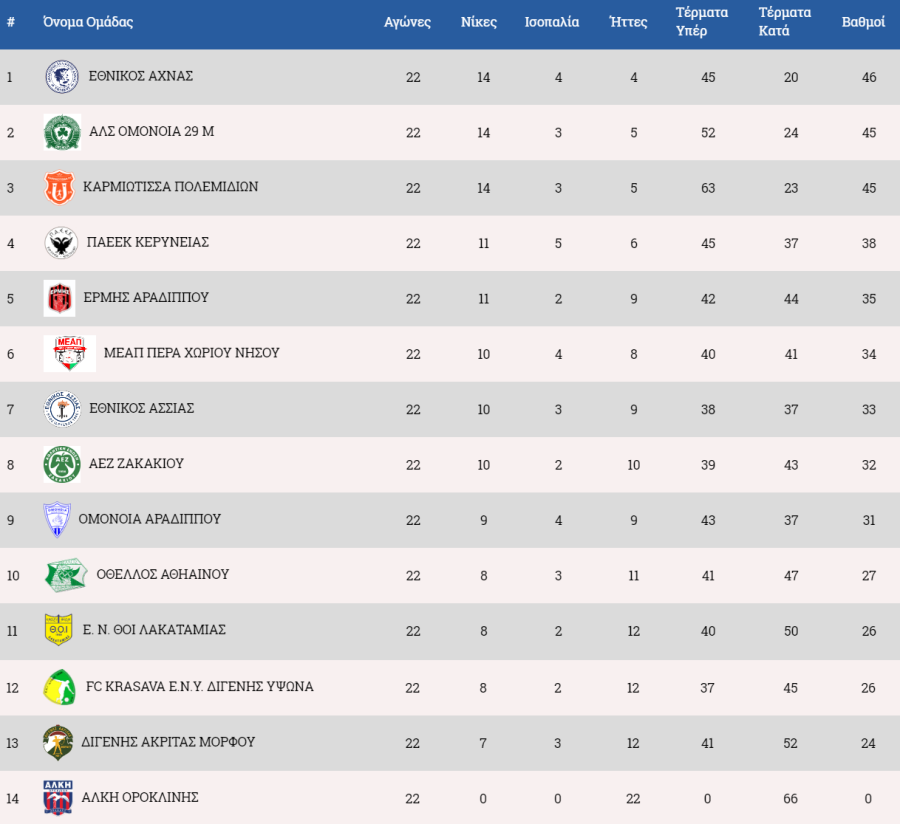This screenshot has height=824, width=900.
Task: Click the ΕΘΝΙΚΟΣ ΑΣΣΙΑΣ round logo
Action: coord(62,409)
